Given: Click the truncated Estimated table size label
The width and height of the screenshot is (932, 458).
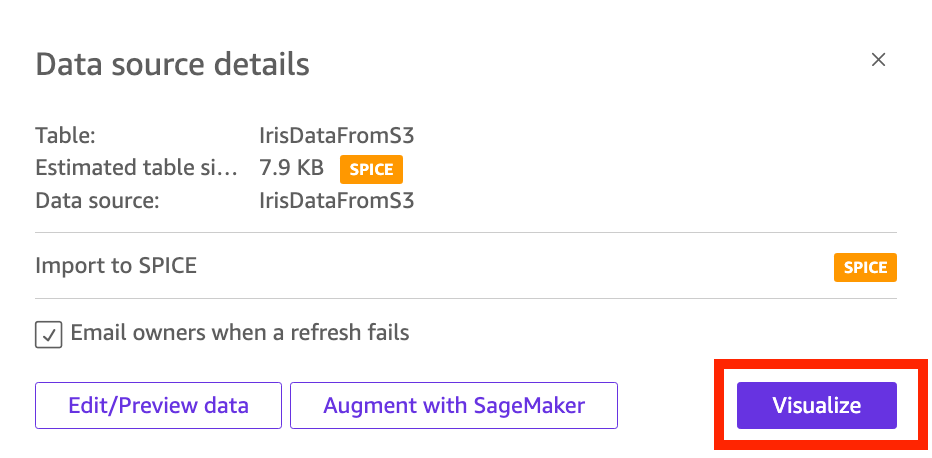Looking at the screenshot, I should tap(137, 168).
